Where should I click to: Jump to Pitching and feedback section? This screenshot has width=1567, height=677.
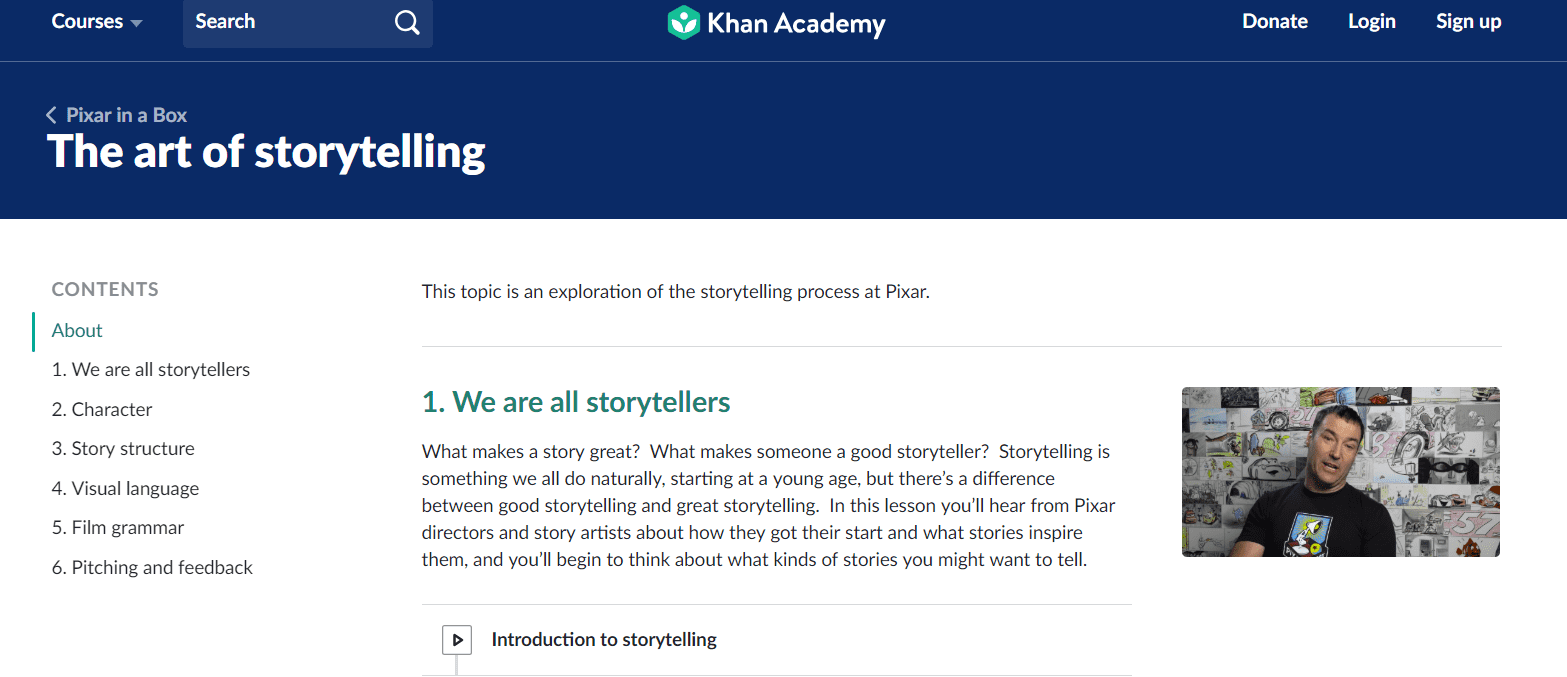(152, 568)
